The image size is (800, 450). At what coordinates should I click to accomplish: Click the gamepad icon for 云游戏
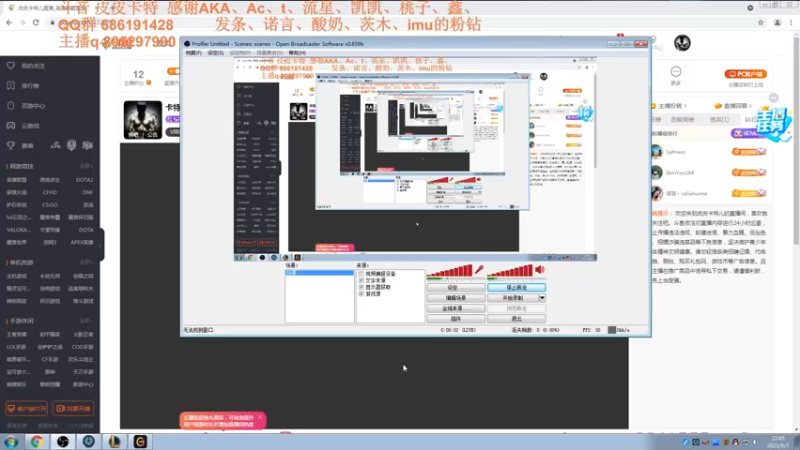pos(11,126)
